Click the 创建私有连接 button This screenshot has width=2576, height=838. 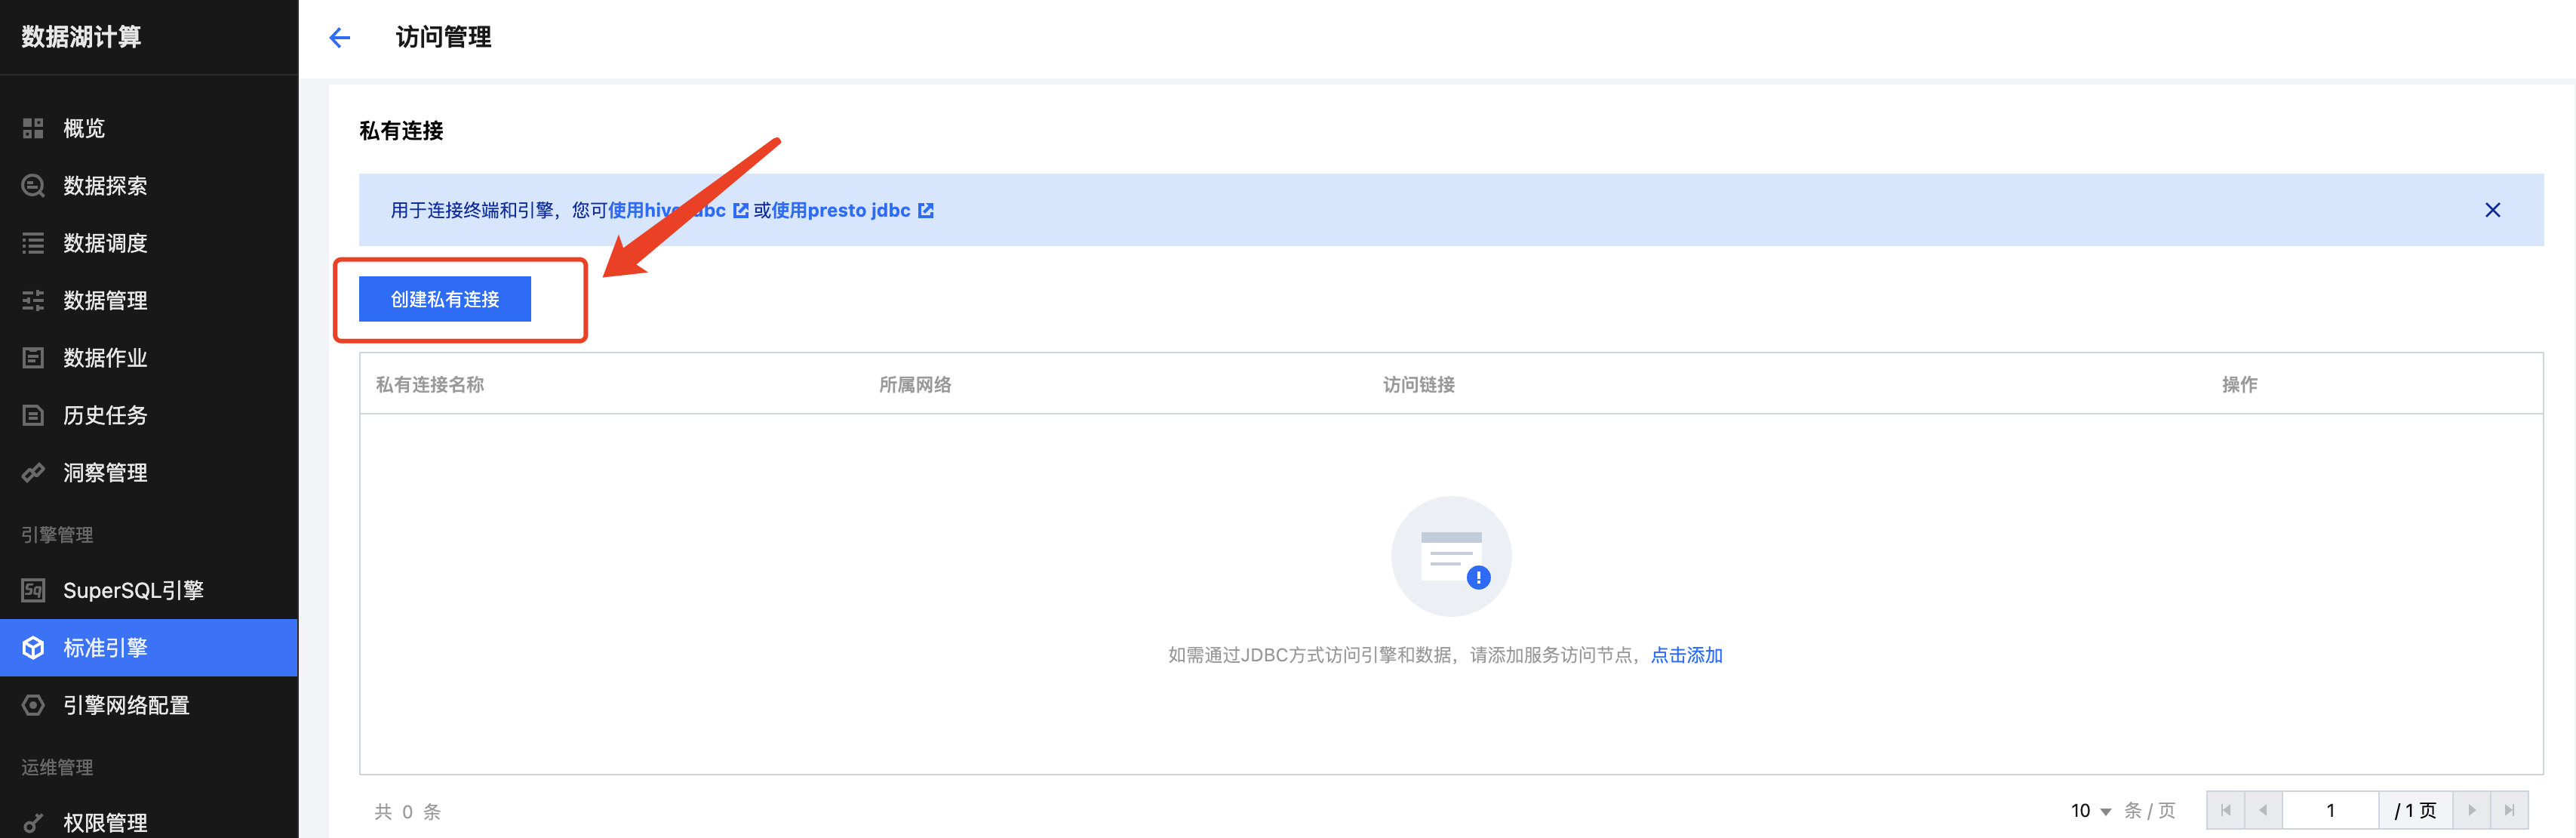pyautogui.click(x=445, y=299)
